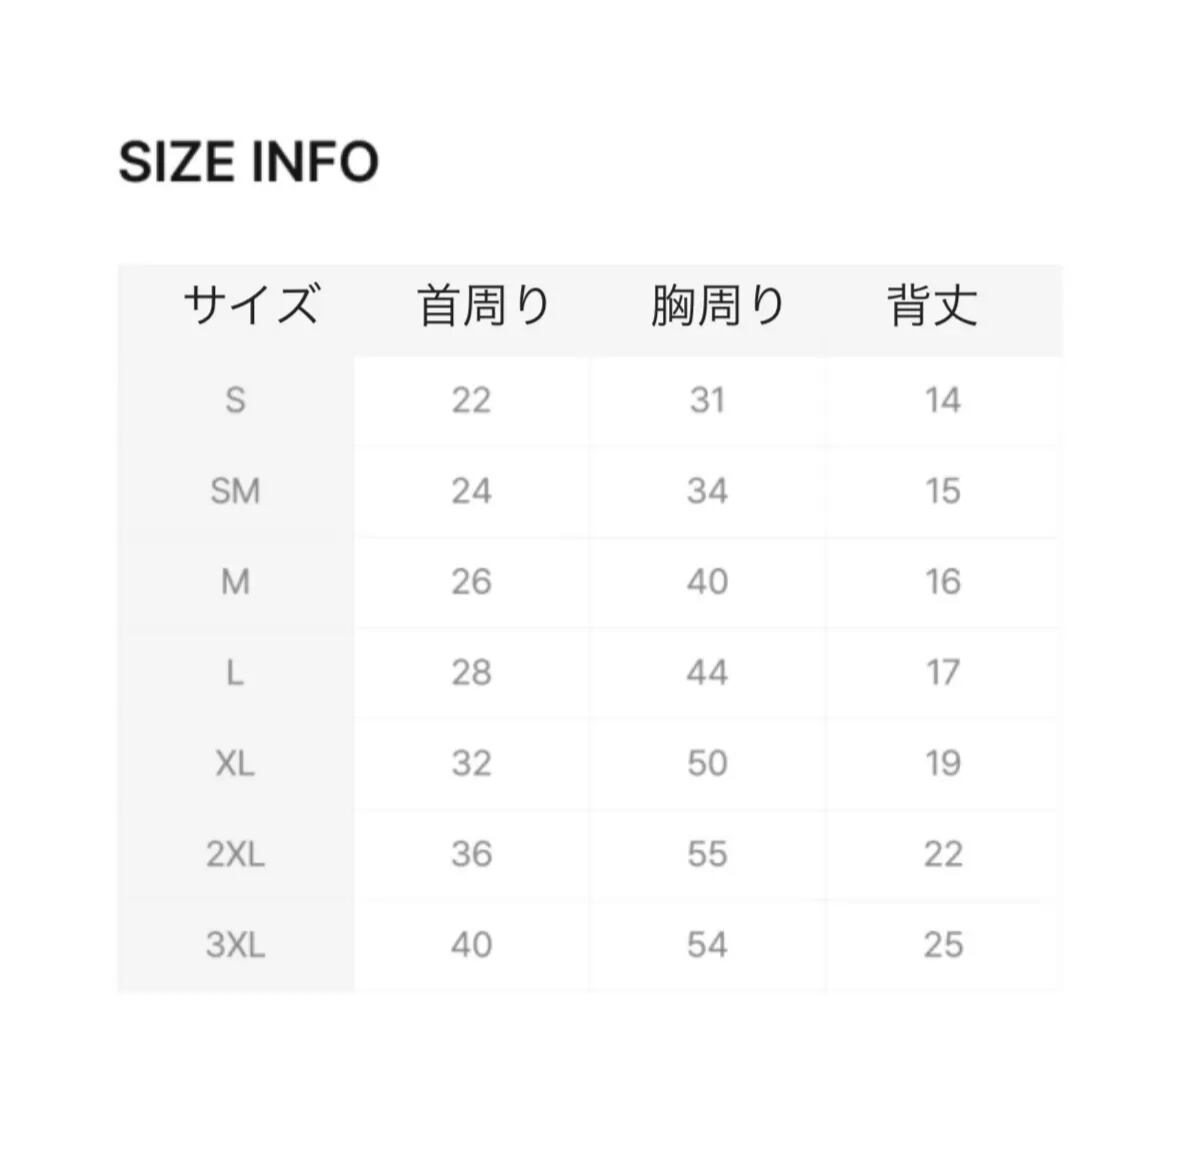Select the XL size row label

tap(235, 764)
